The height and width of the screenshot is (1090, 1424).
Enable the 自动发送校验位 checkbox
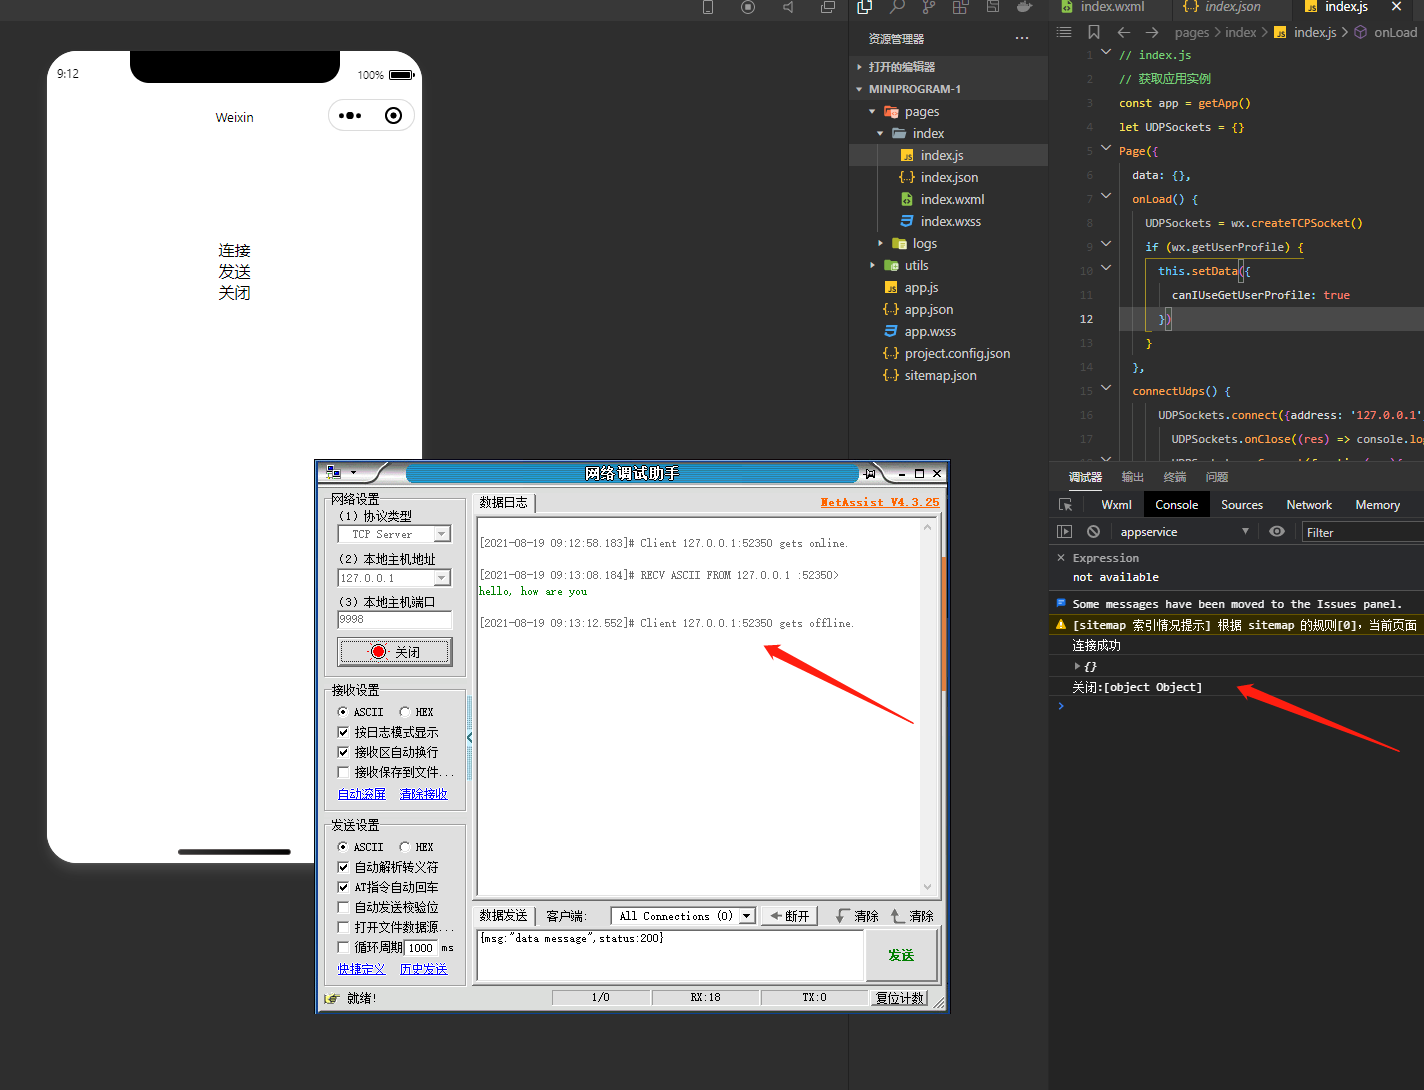[x=343, y=907]
